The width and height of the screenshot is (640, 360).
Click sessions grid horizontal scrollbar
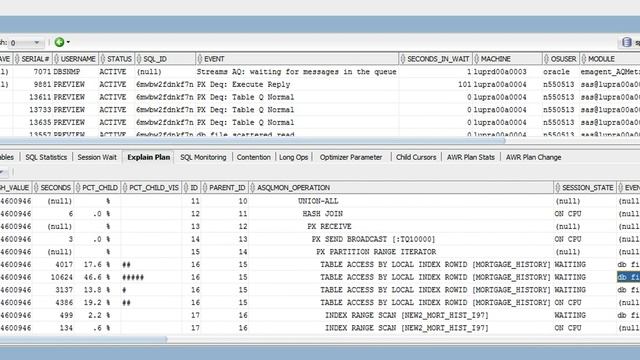[252, 141]
